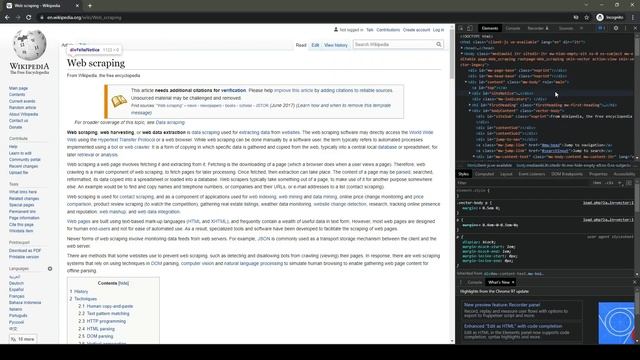Click the browser Forward arrow
The height and width of the screenshot is (360, 640).
click(x=18, y=18)
